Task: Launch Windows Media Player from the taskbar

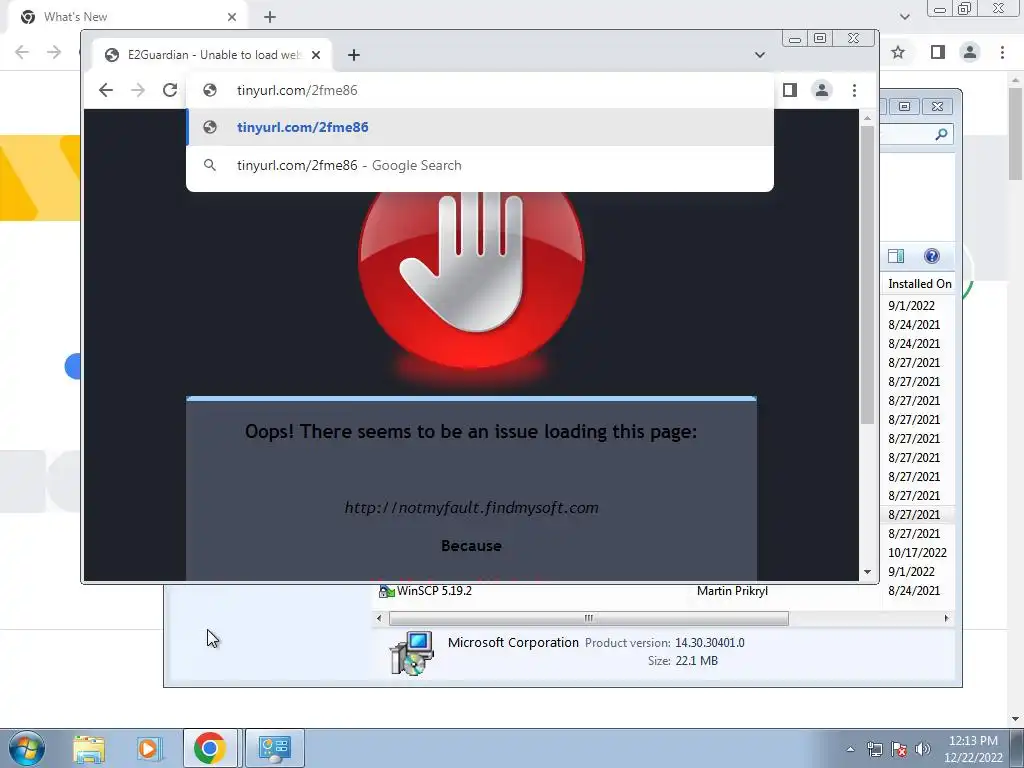Action: [x=148, y=748]
